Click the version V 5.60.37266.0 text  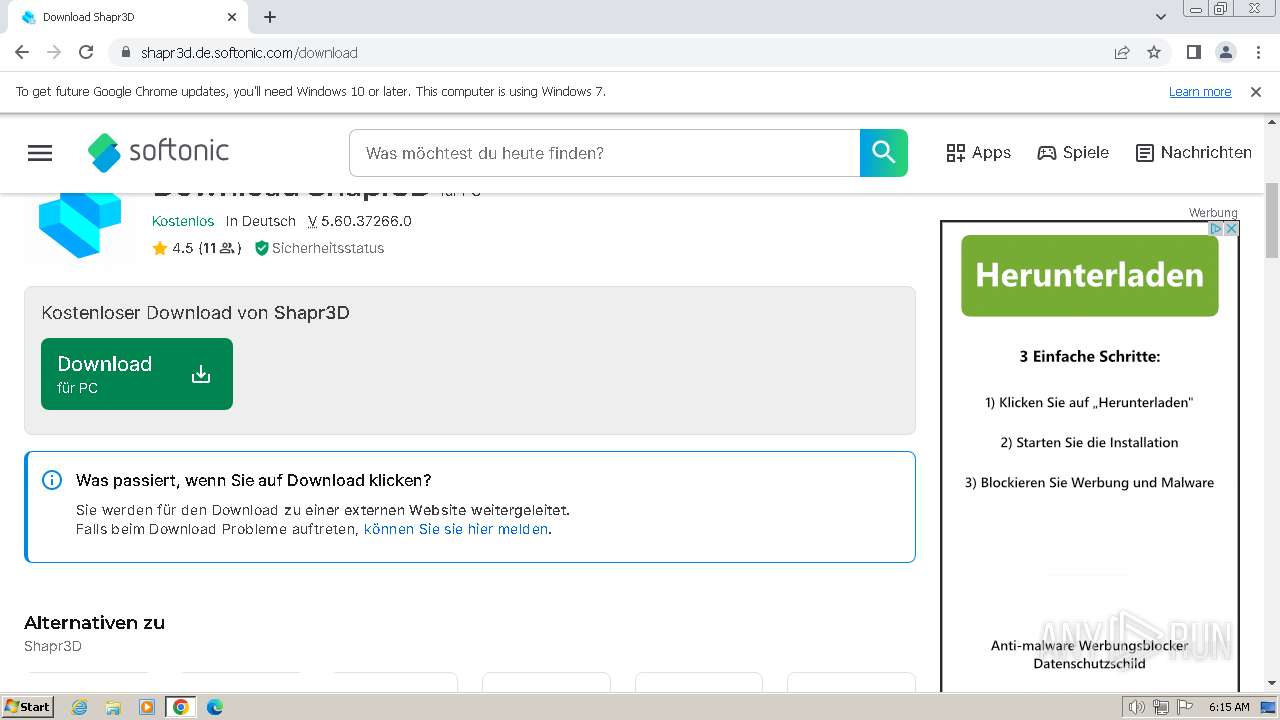click(360, 221)
